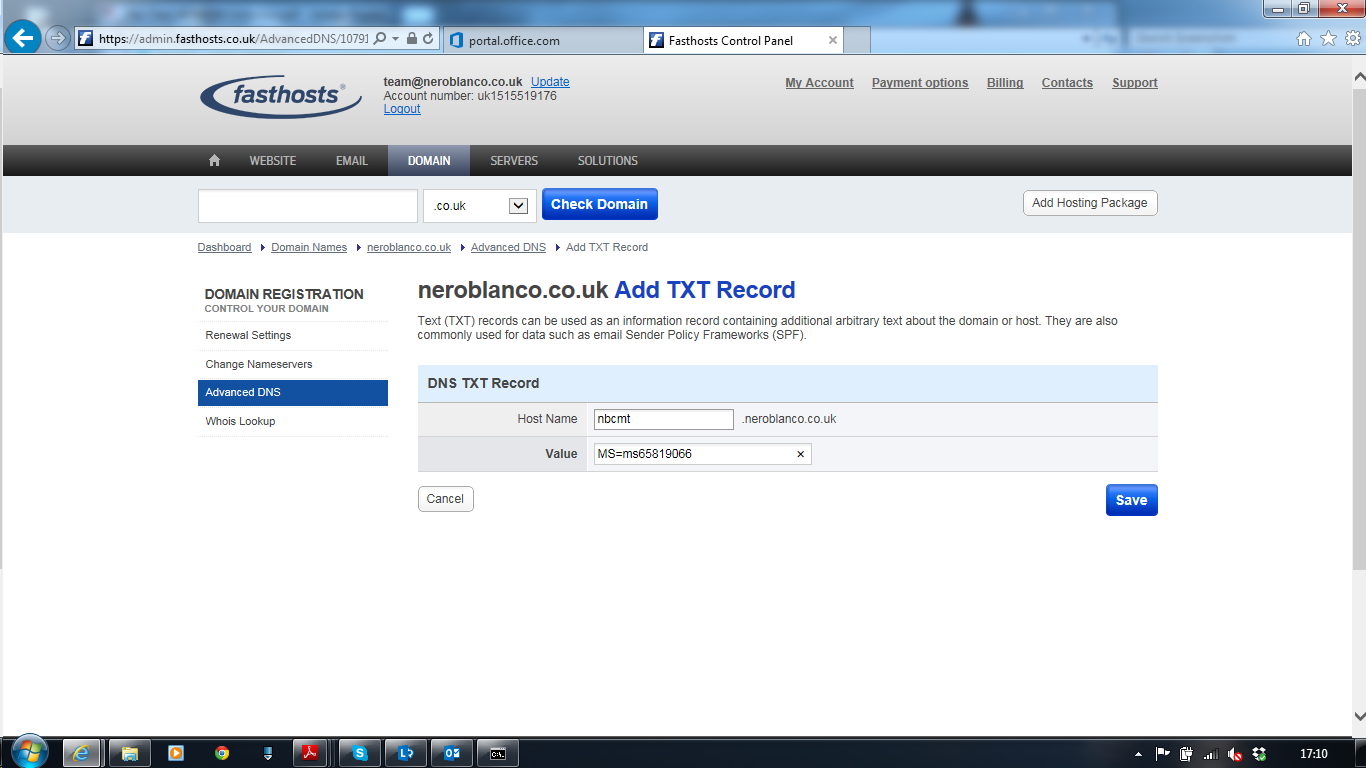1366x768 pixels.
Task: Go back using the browser back arrow
Action: [22, 39]
